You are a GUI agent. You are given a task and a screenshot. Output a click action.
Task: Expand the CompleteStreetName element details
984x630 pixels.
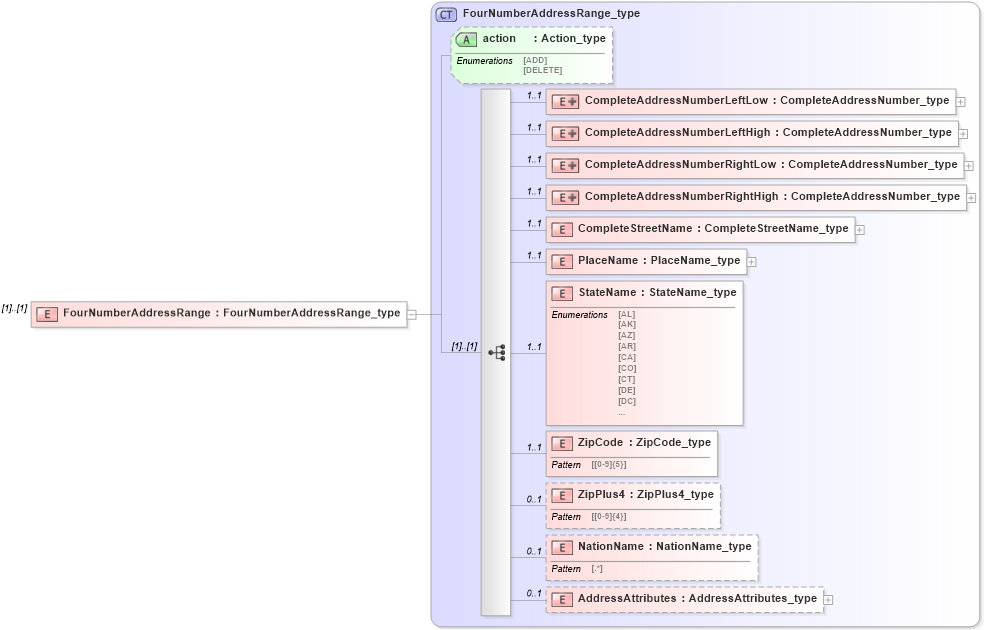coord(860,229)
